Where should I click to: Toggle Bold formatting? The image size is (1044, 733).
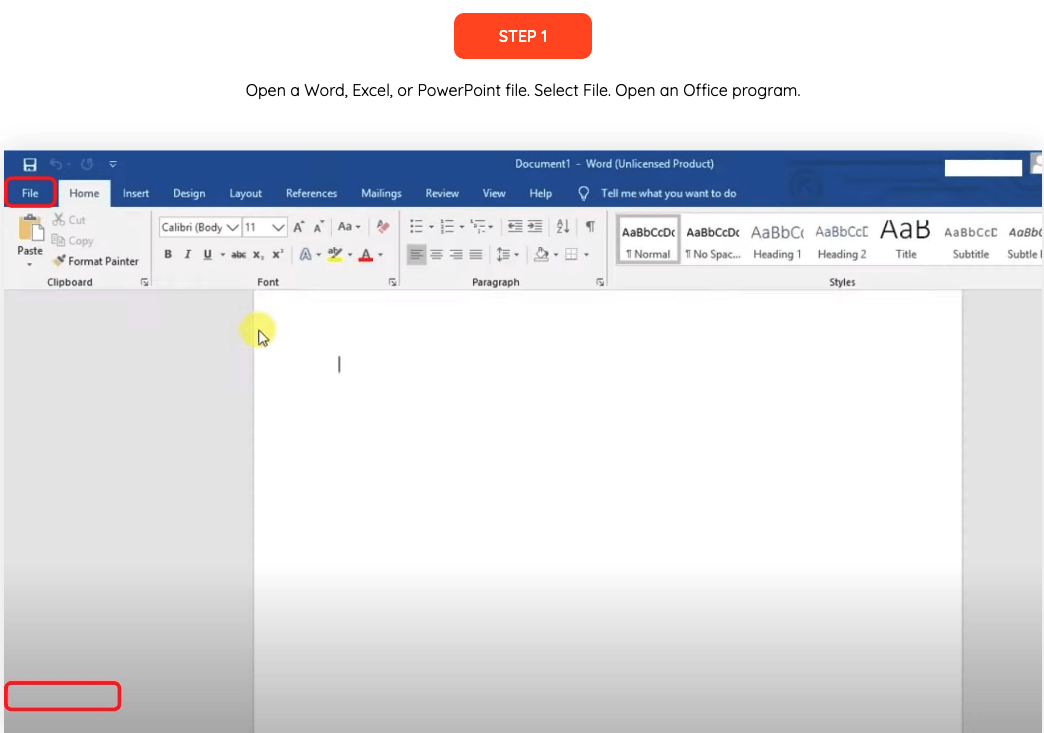coord(168,255)
